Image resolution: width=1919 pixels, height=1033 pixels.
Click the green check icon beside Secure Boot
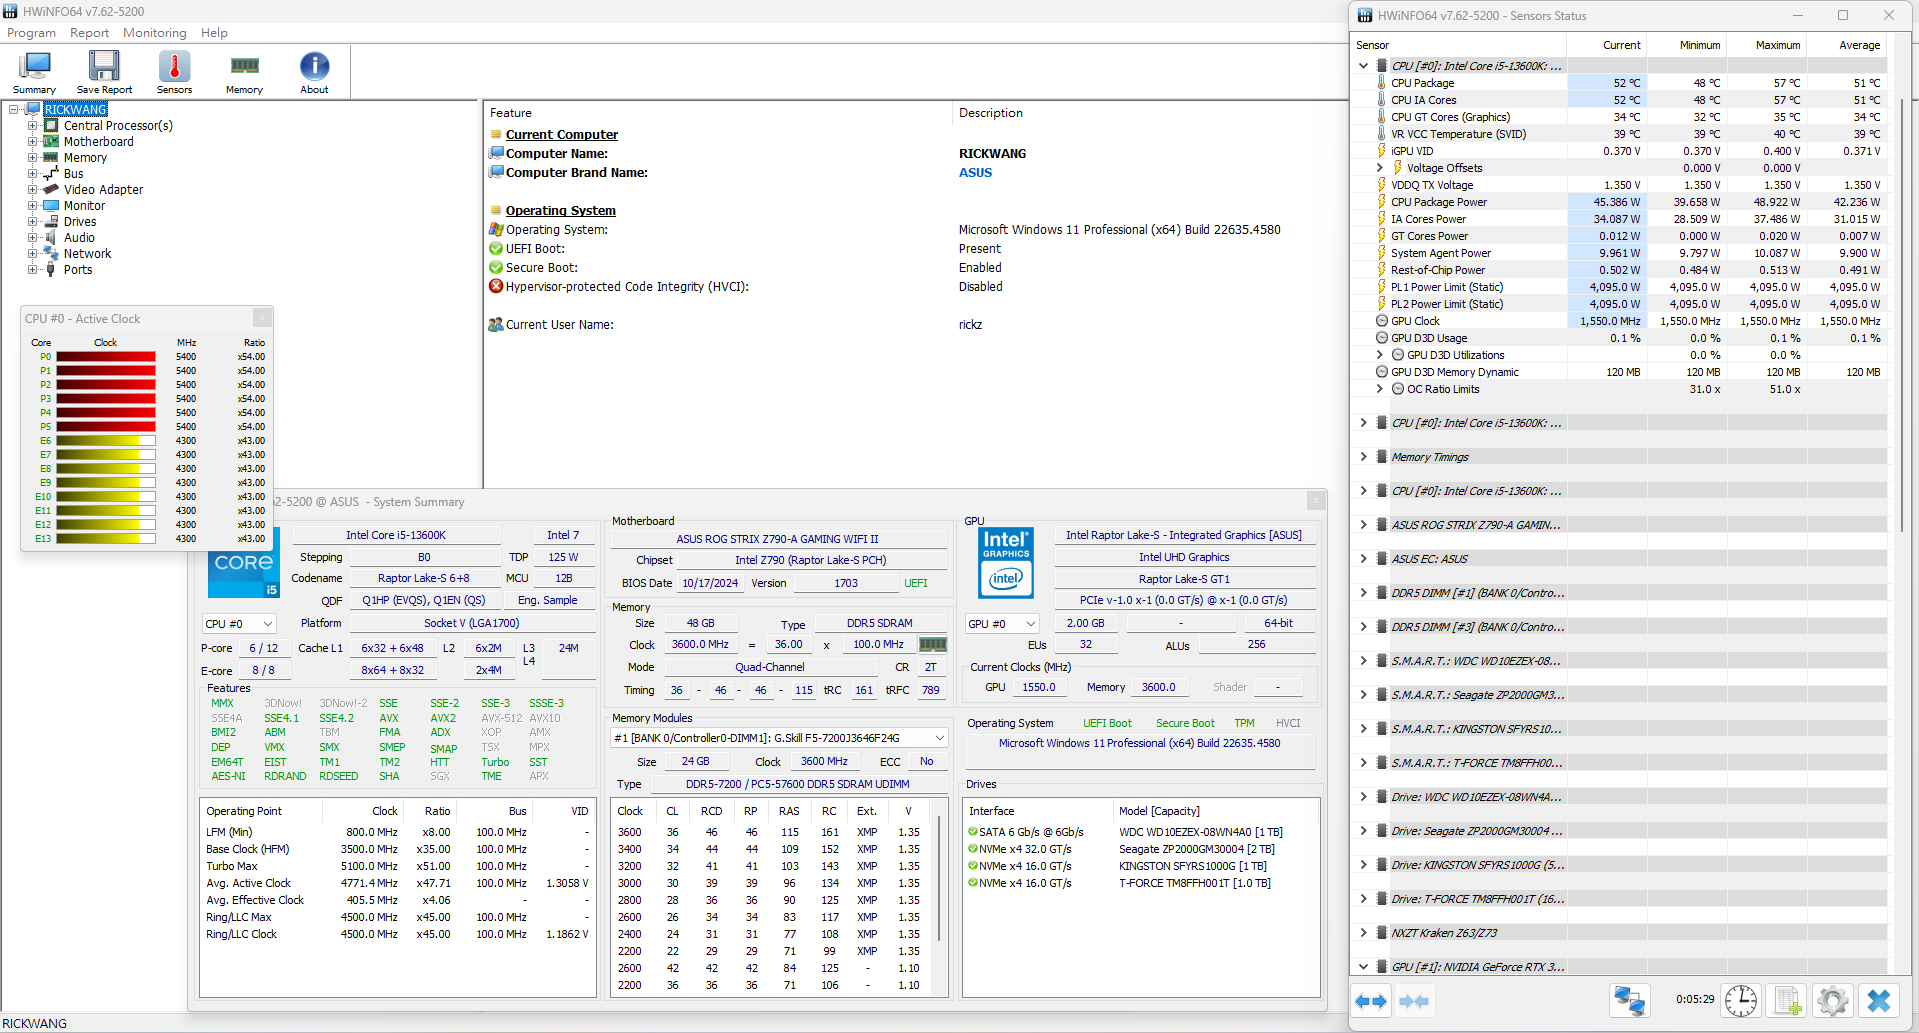[x=496, y=268]
